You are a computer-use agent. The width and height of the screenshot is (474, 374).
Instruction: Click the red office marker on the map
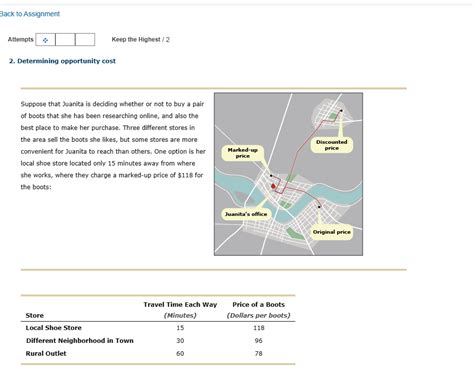273,186
